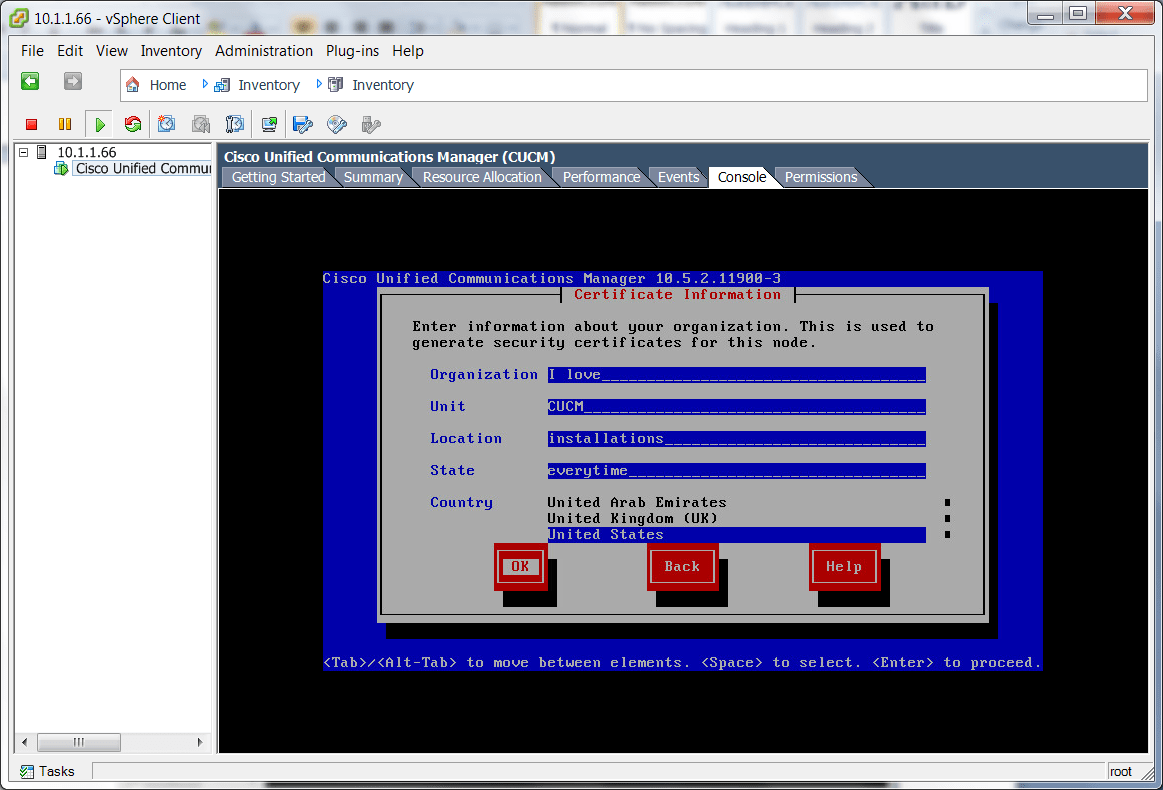Open the Plug-ins menu
This screenshot has height=790, width=1163.
352,51
